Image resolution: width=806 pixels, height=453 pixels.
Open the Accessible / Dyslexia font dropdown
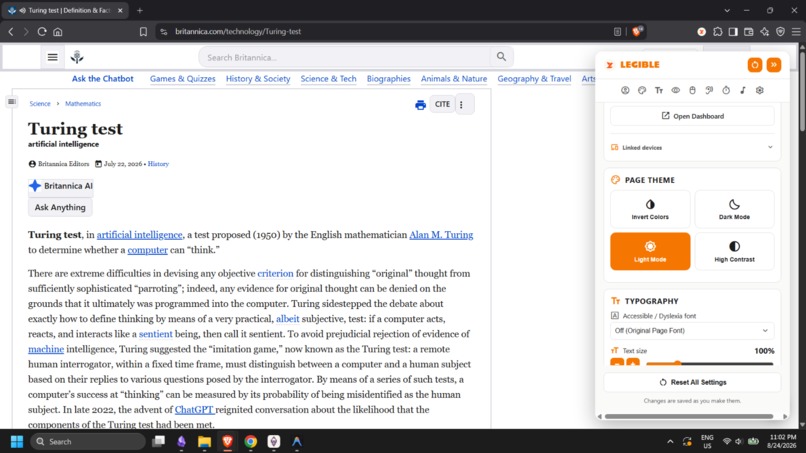692,331
